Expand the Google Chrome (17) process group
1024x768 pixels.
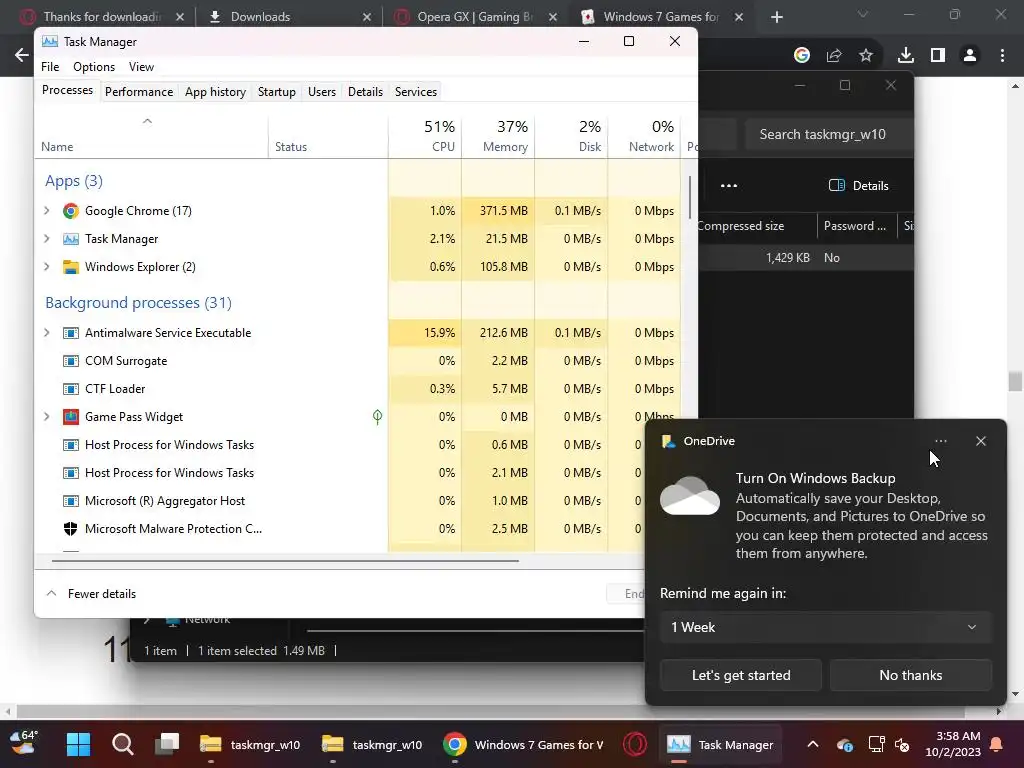[46, 211]
